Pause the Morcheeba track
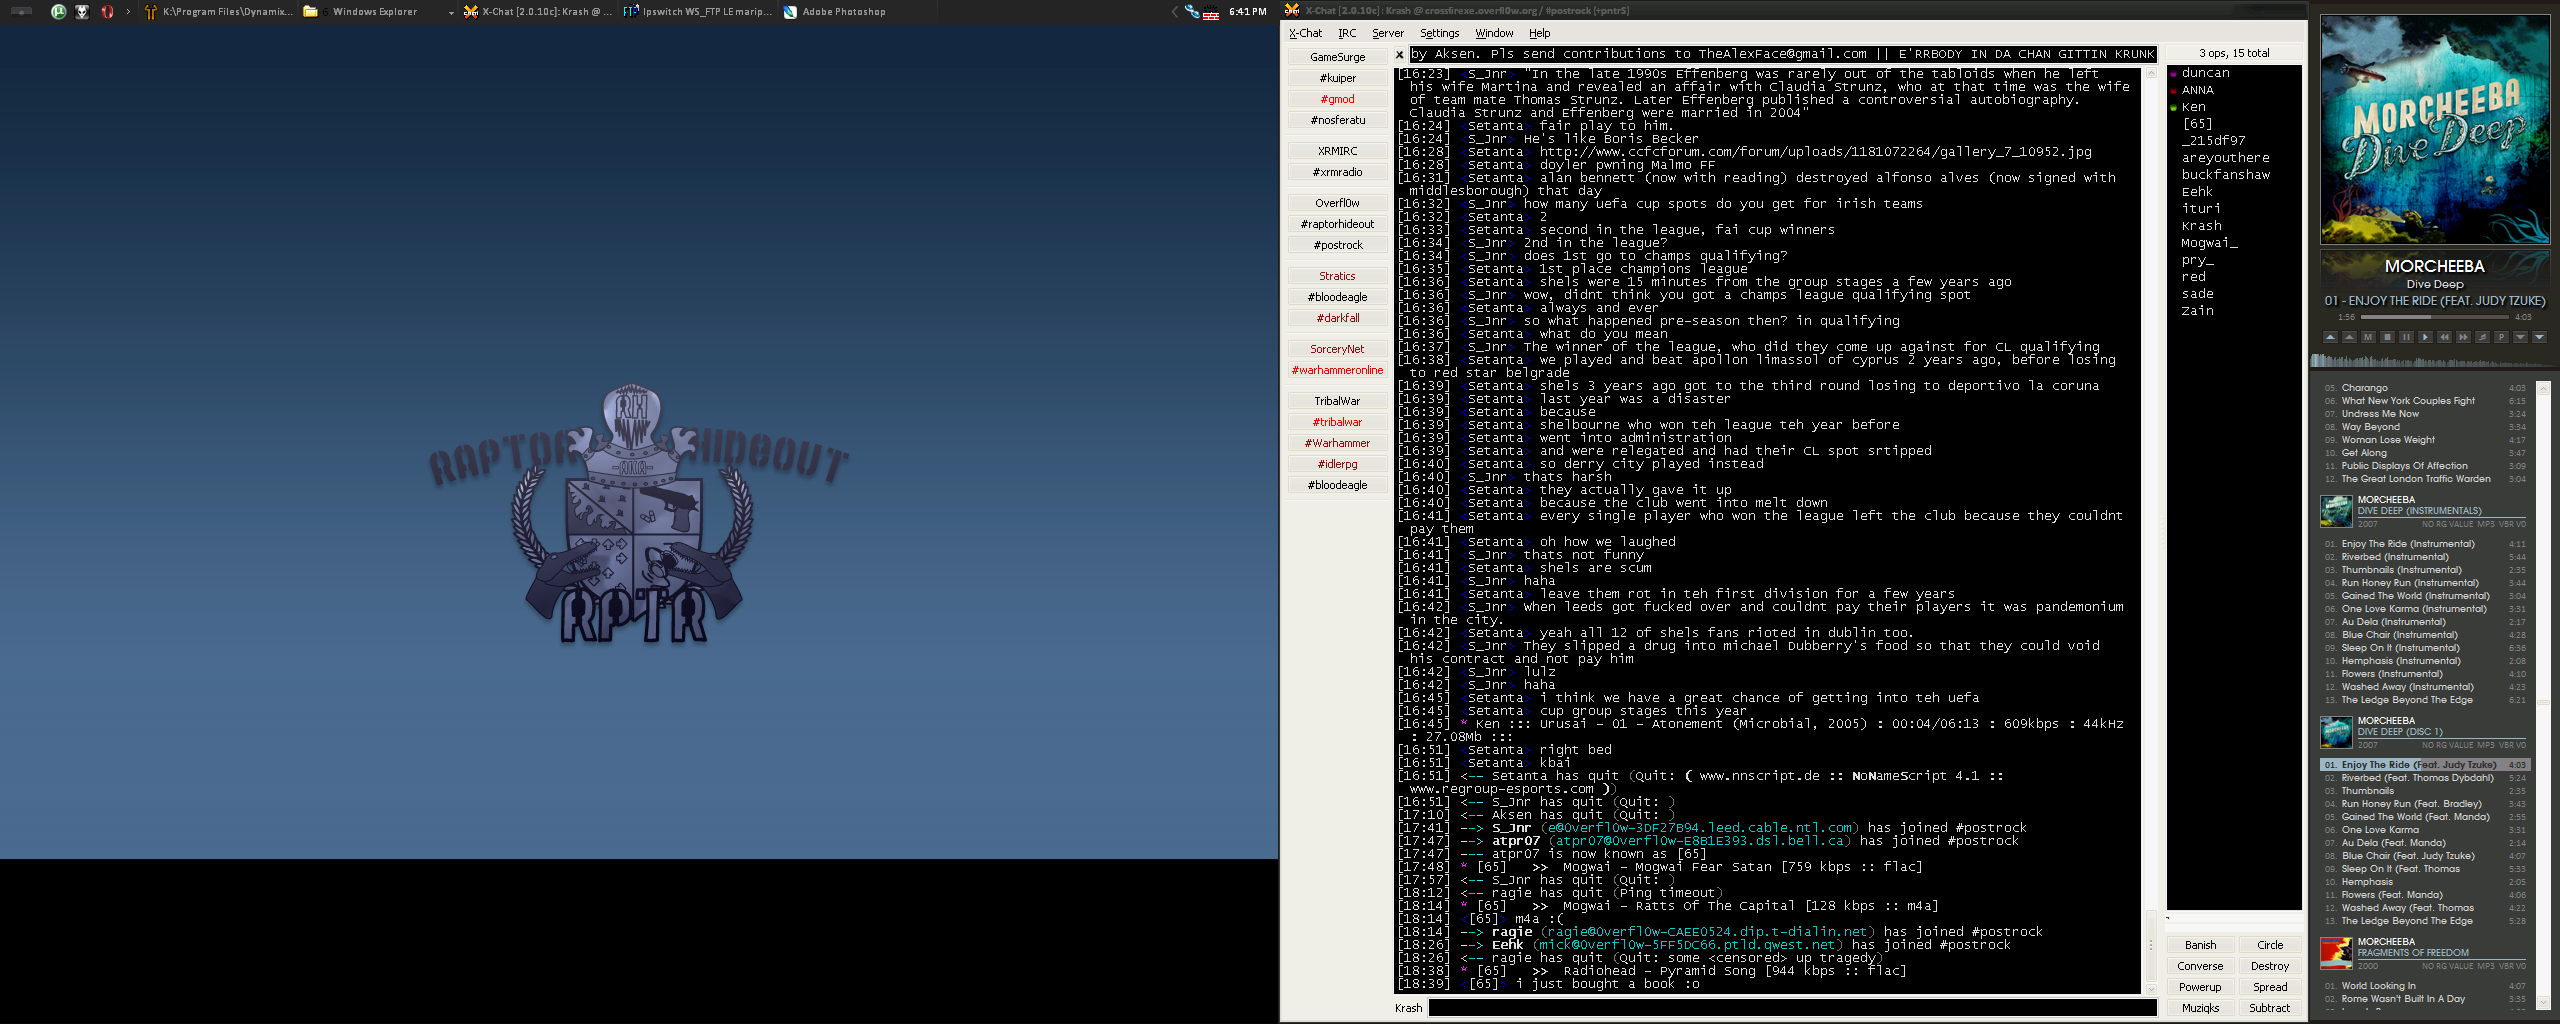This screenshot has height=1024, width=2560. tap(2406, 337)
